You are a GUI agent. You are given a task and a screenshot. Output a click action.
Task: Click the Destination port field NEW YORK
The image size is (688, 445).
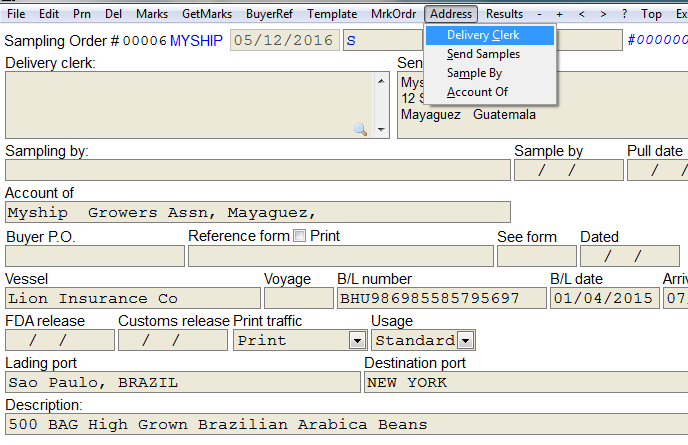tap(526, 382)
